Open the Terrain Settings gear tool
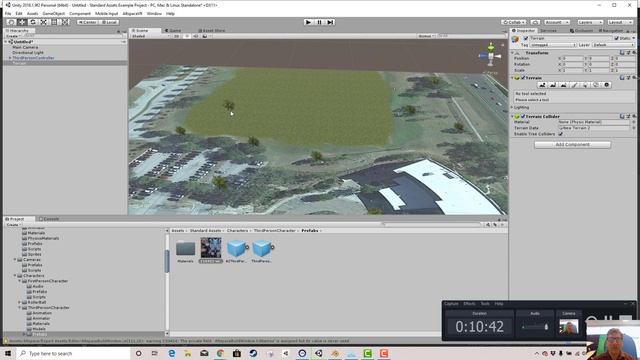The width and height of the screenshot is (640, 360). [x=606, y=85]
